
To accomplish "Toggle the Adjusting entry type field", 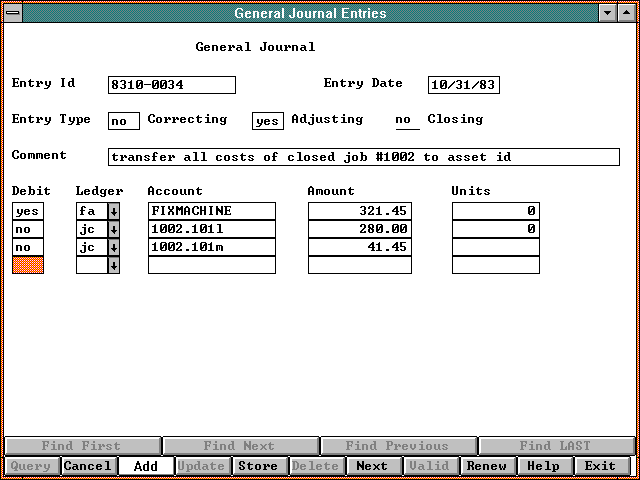I will point(267,121).
